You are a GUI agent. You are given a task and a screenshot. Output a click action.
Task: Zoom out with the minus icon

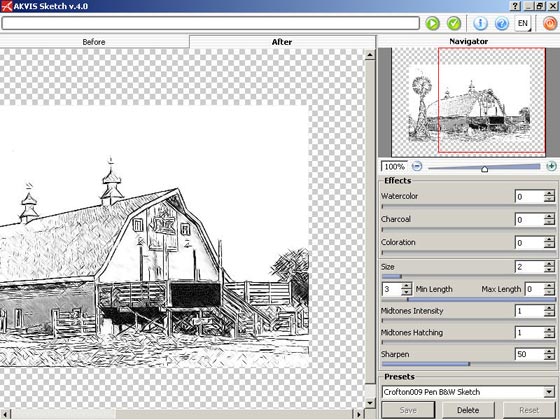click(417, 166)
